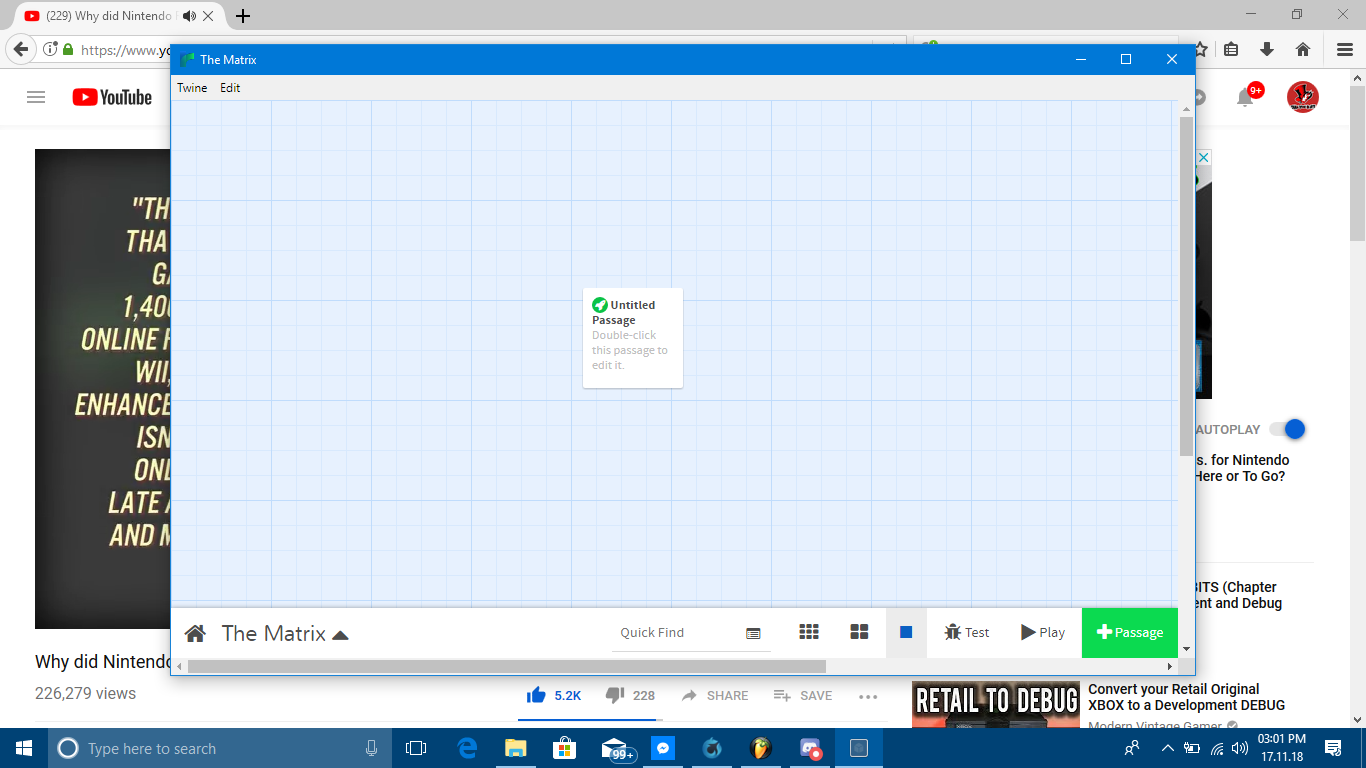The image size is (1366, 768).
Task: Click the Twine horizontal scrollbar
Action: 506,666
